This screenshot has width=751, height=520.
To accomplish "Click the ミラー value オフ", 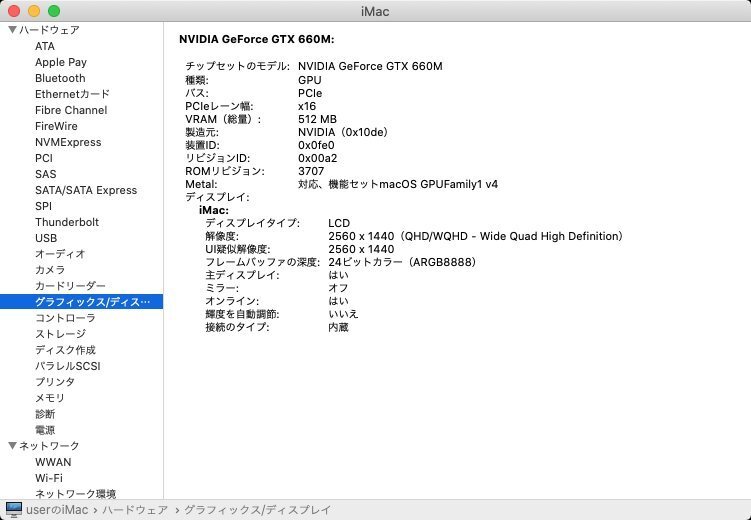I will [x=338, y=288].
